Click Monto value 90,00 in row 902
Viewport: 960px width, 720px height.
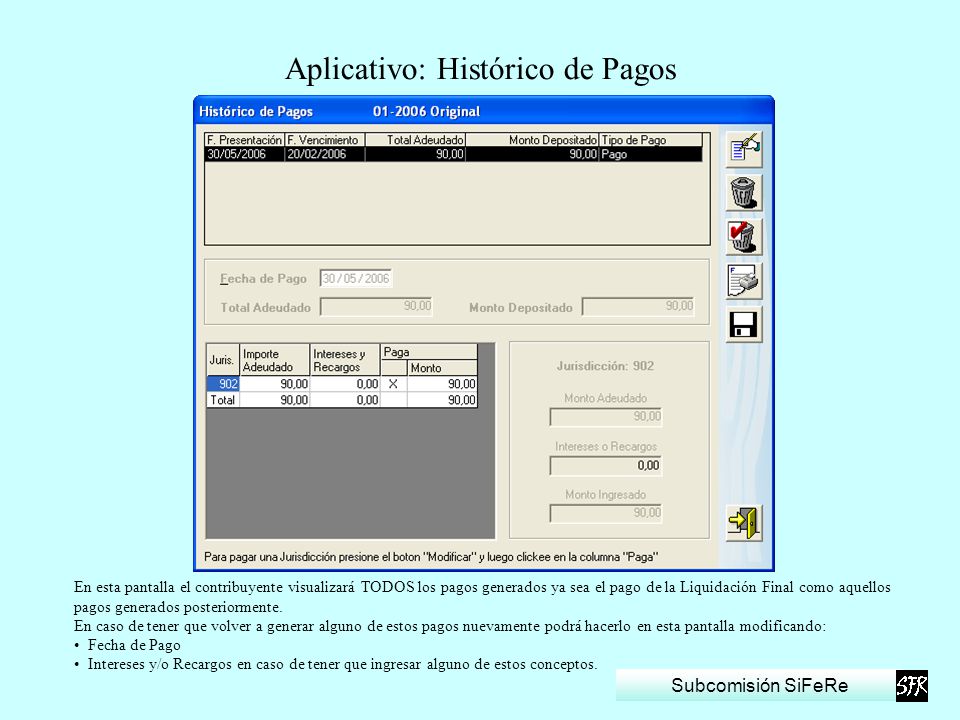[x=442, y=384]
